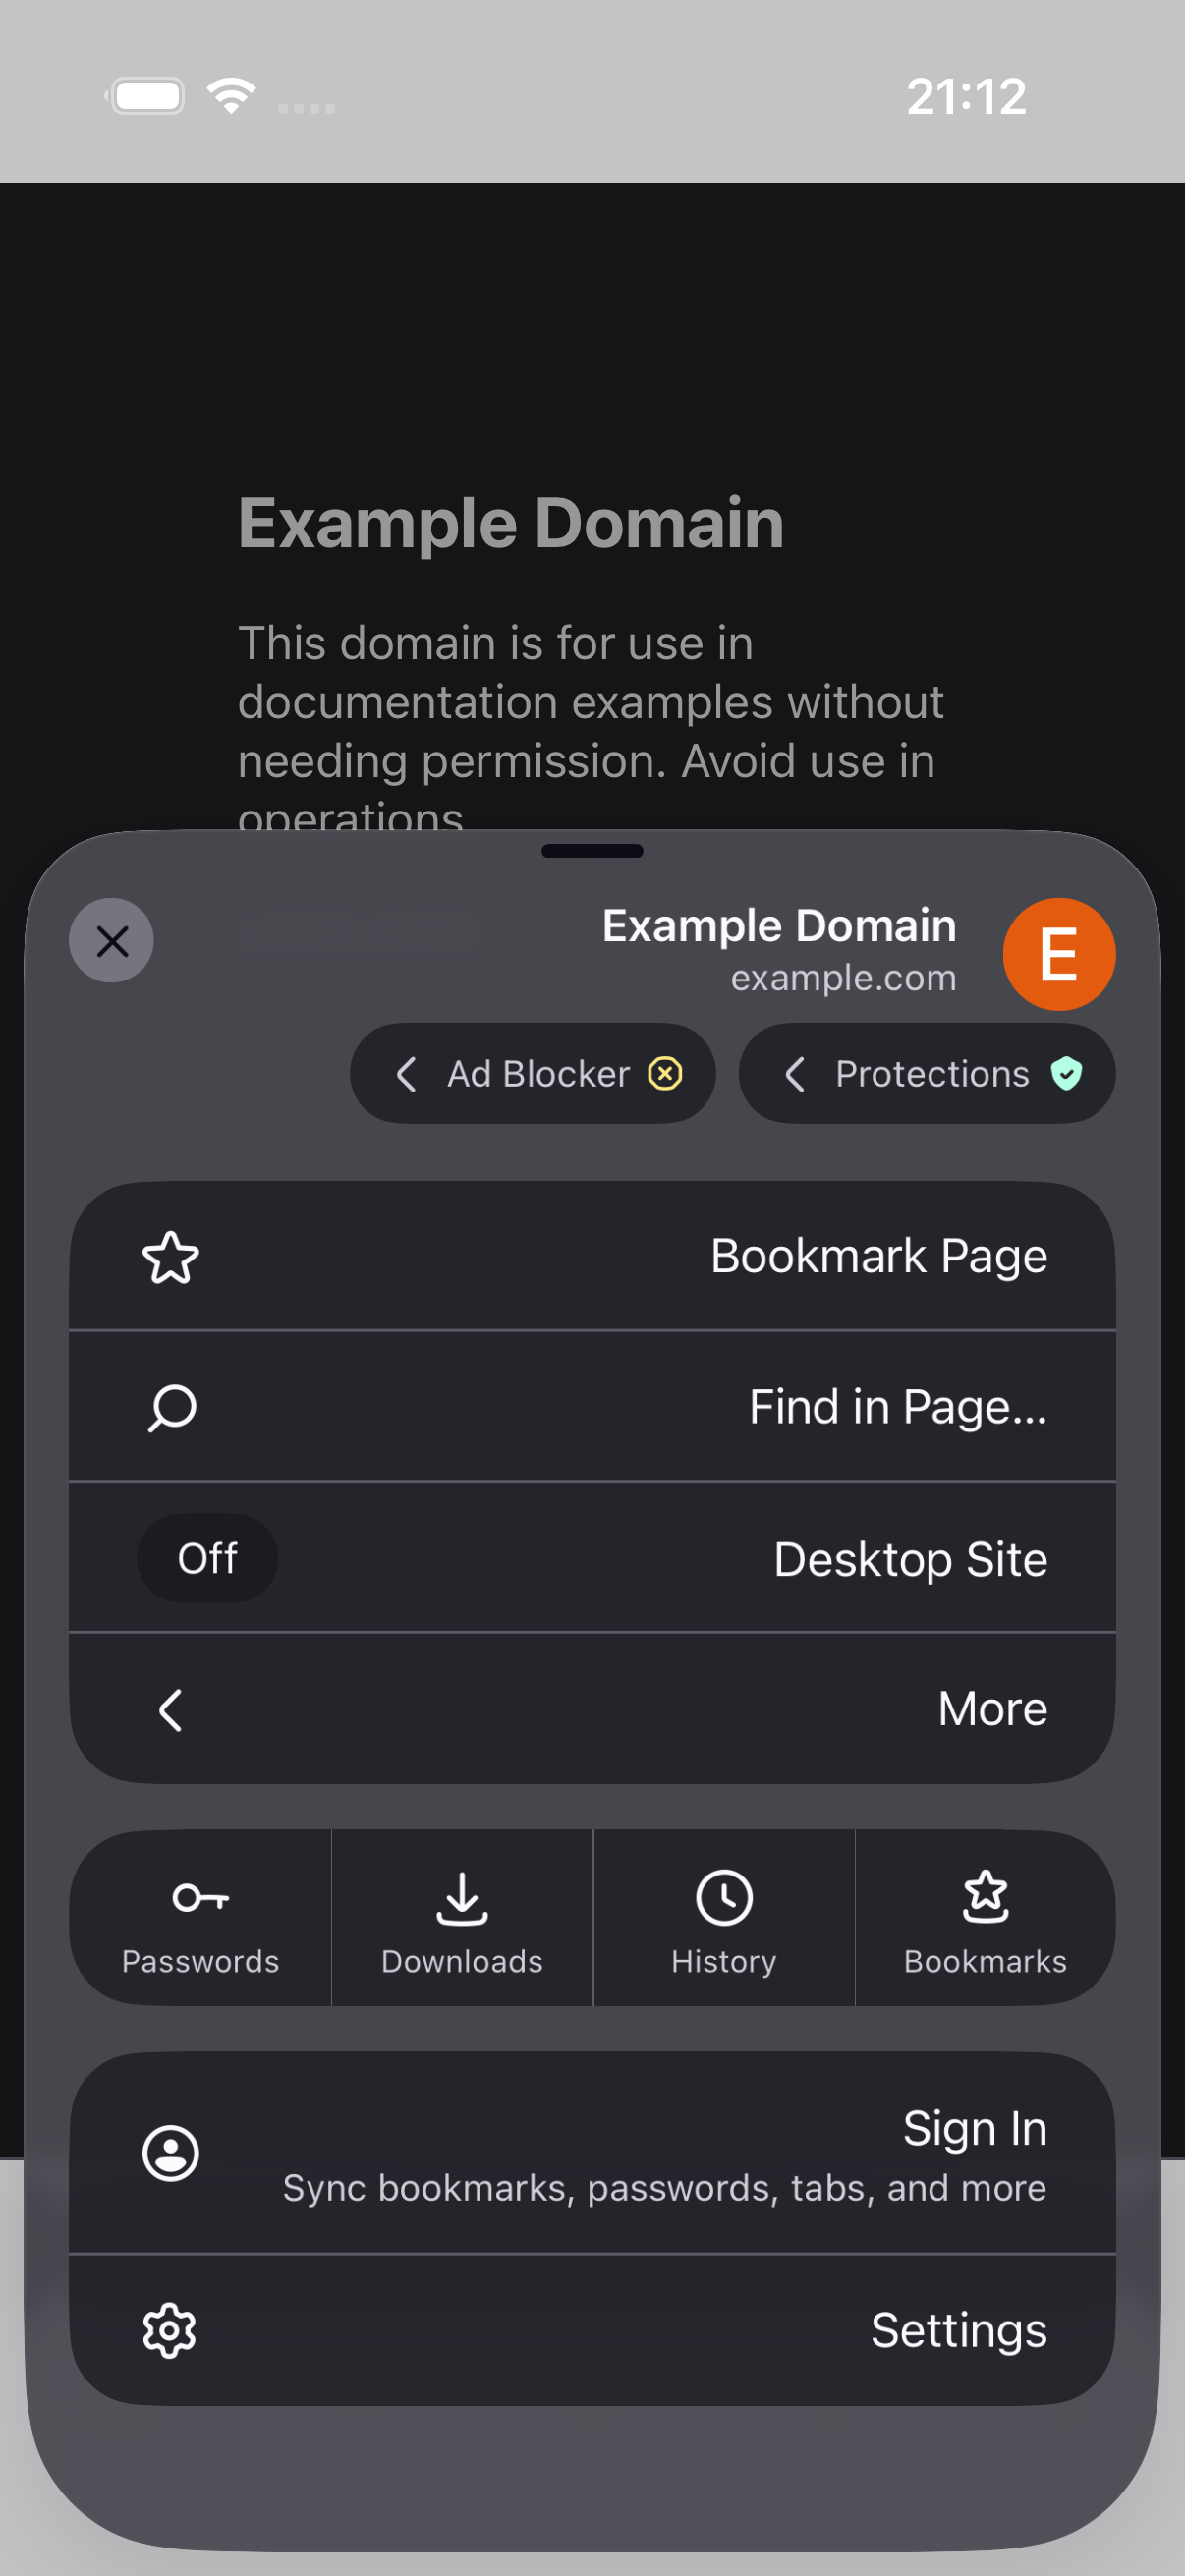
Task: Tap the Find in Page magnifier icon
Action: tap(172, 1408)
